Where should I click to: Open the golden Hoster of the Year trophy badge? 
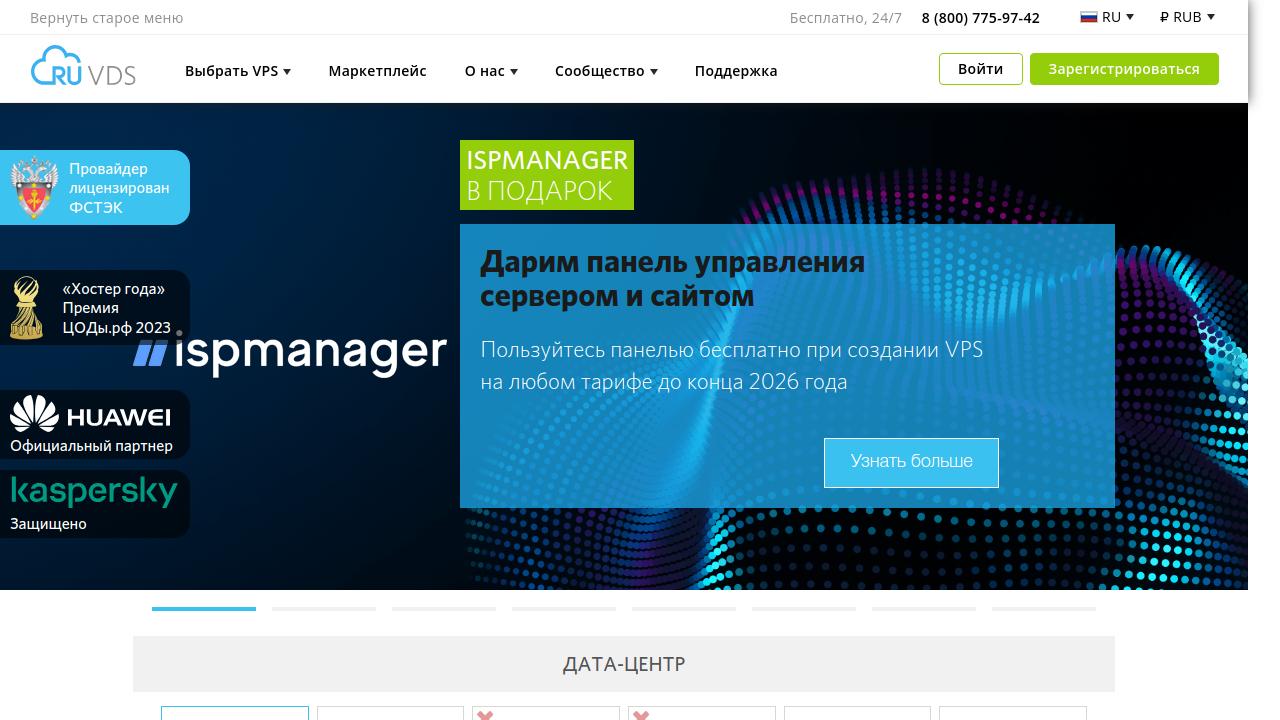27,308
